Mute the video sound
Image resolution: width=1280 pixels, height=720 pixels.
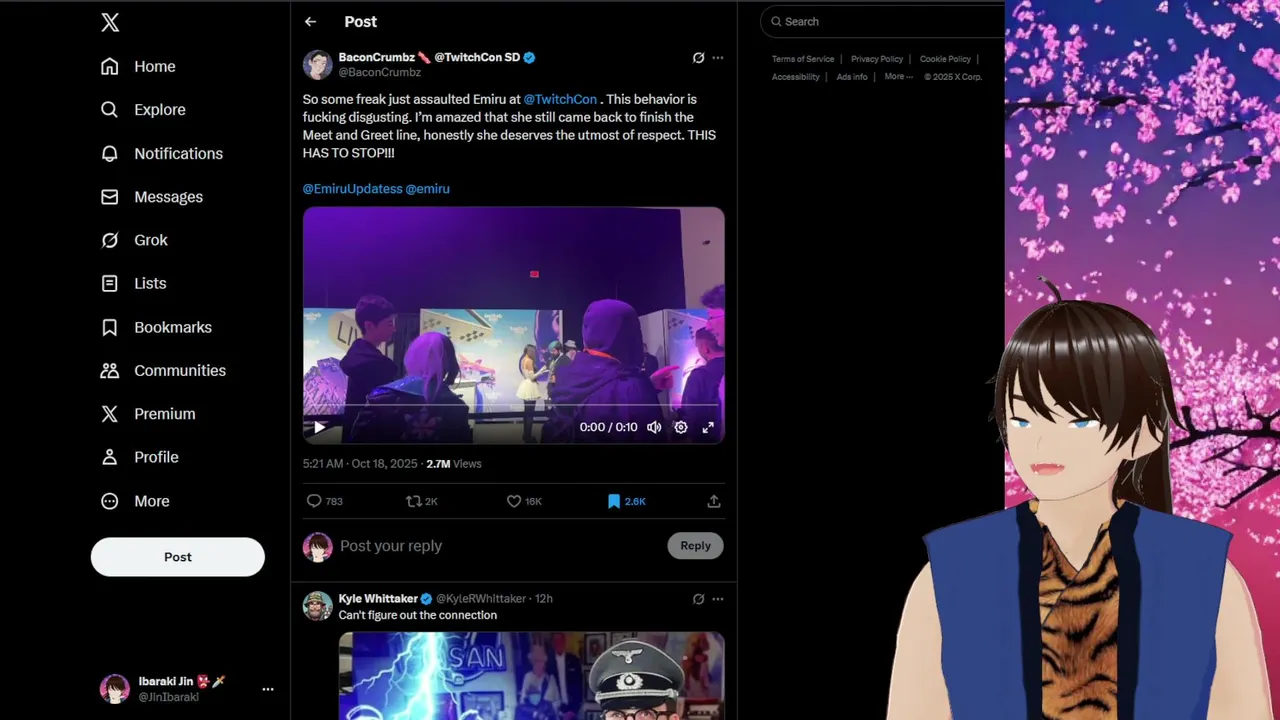[x=654, y=427]
